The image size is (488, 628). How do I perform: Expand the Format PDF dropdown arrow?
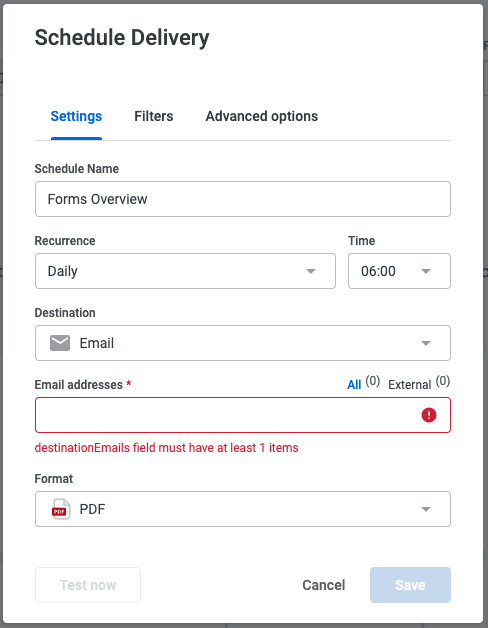(x=426, y=509)
